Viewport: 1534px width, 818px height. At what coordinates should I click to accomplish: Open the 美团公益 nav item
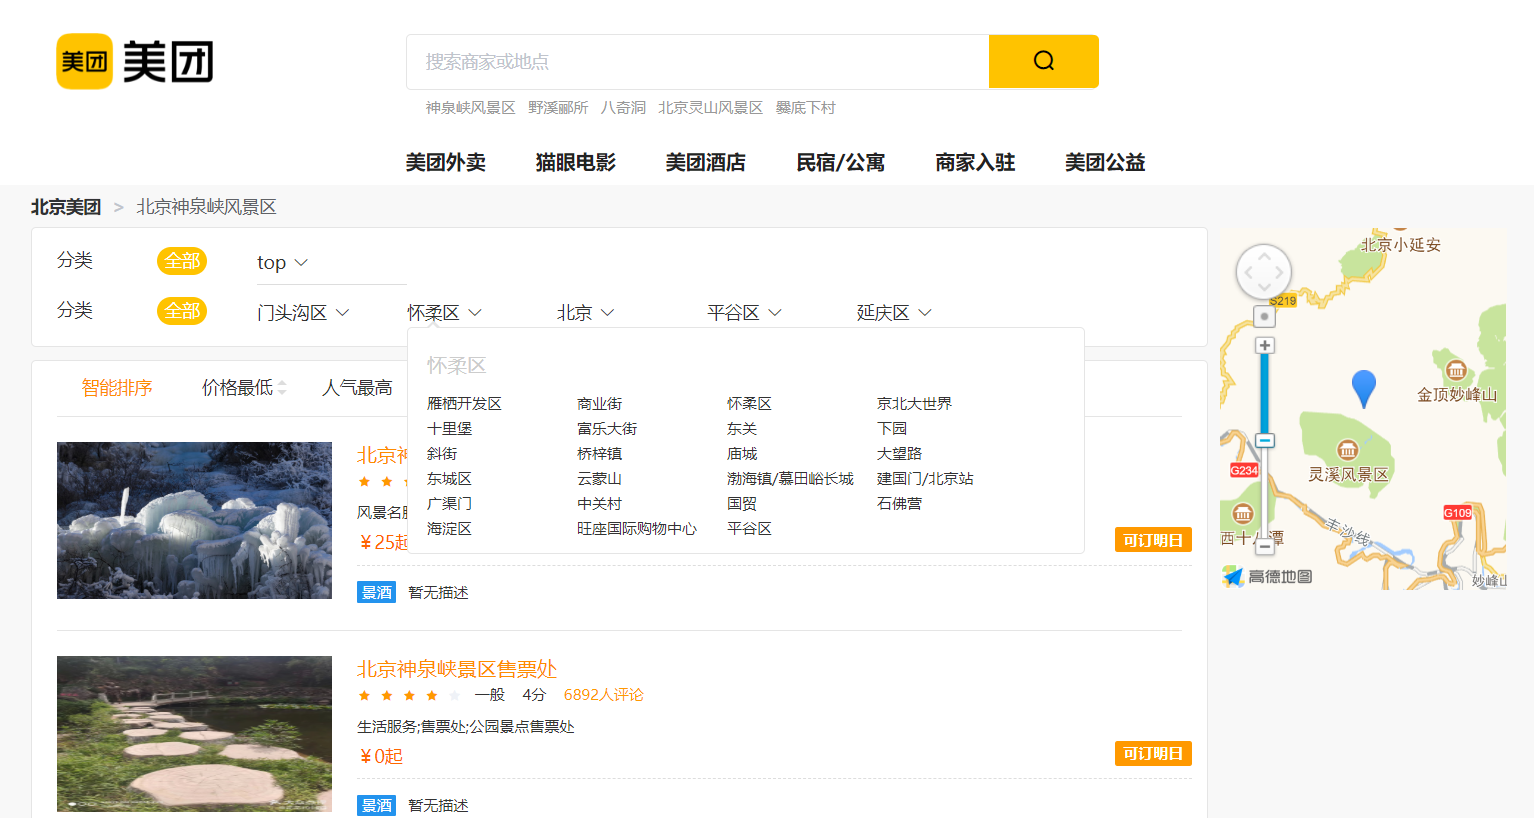coord(1105,162)
